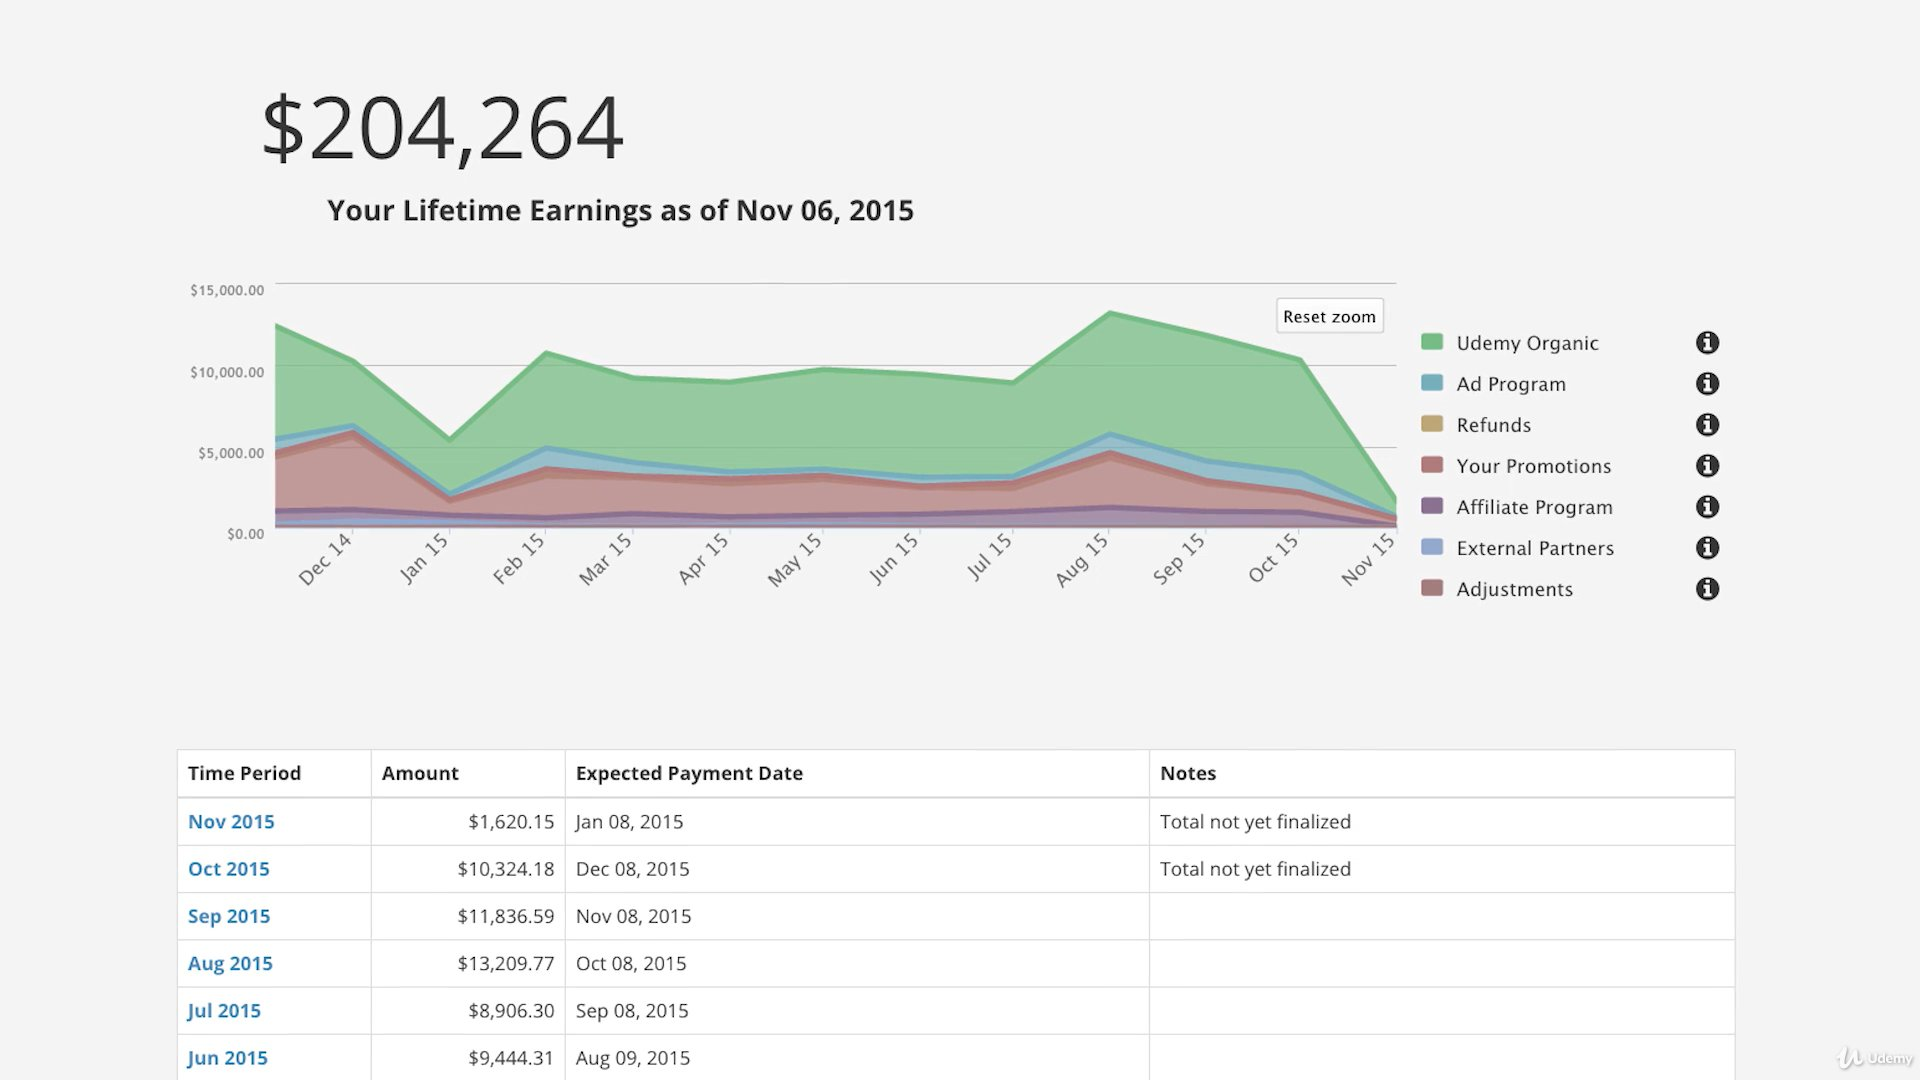Click info icon next to Your Promotions
The image size is (1920, 1080).
[x=1707, y=466]
